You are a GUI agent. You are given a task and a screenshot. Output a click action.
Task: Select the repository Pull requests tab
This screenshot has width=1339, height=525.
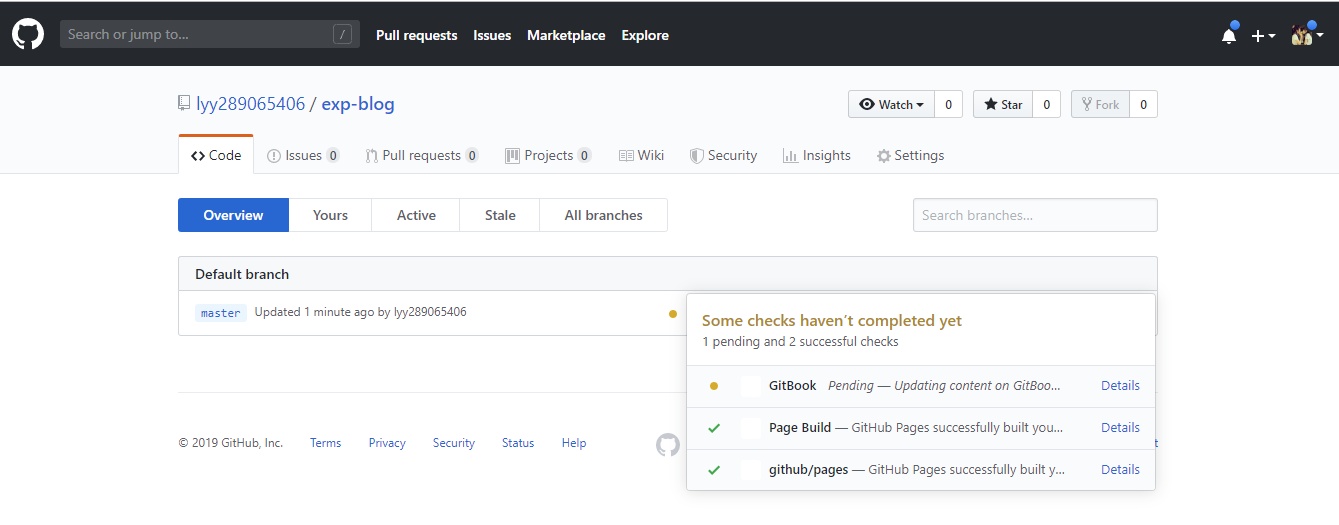pyautogui.click(x=421, y=155)
